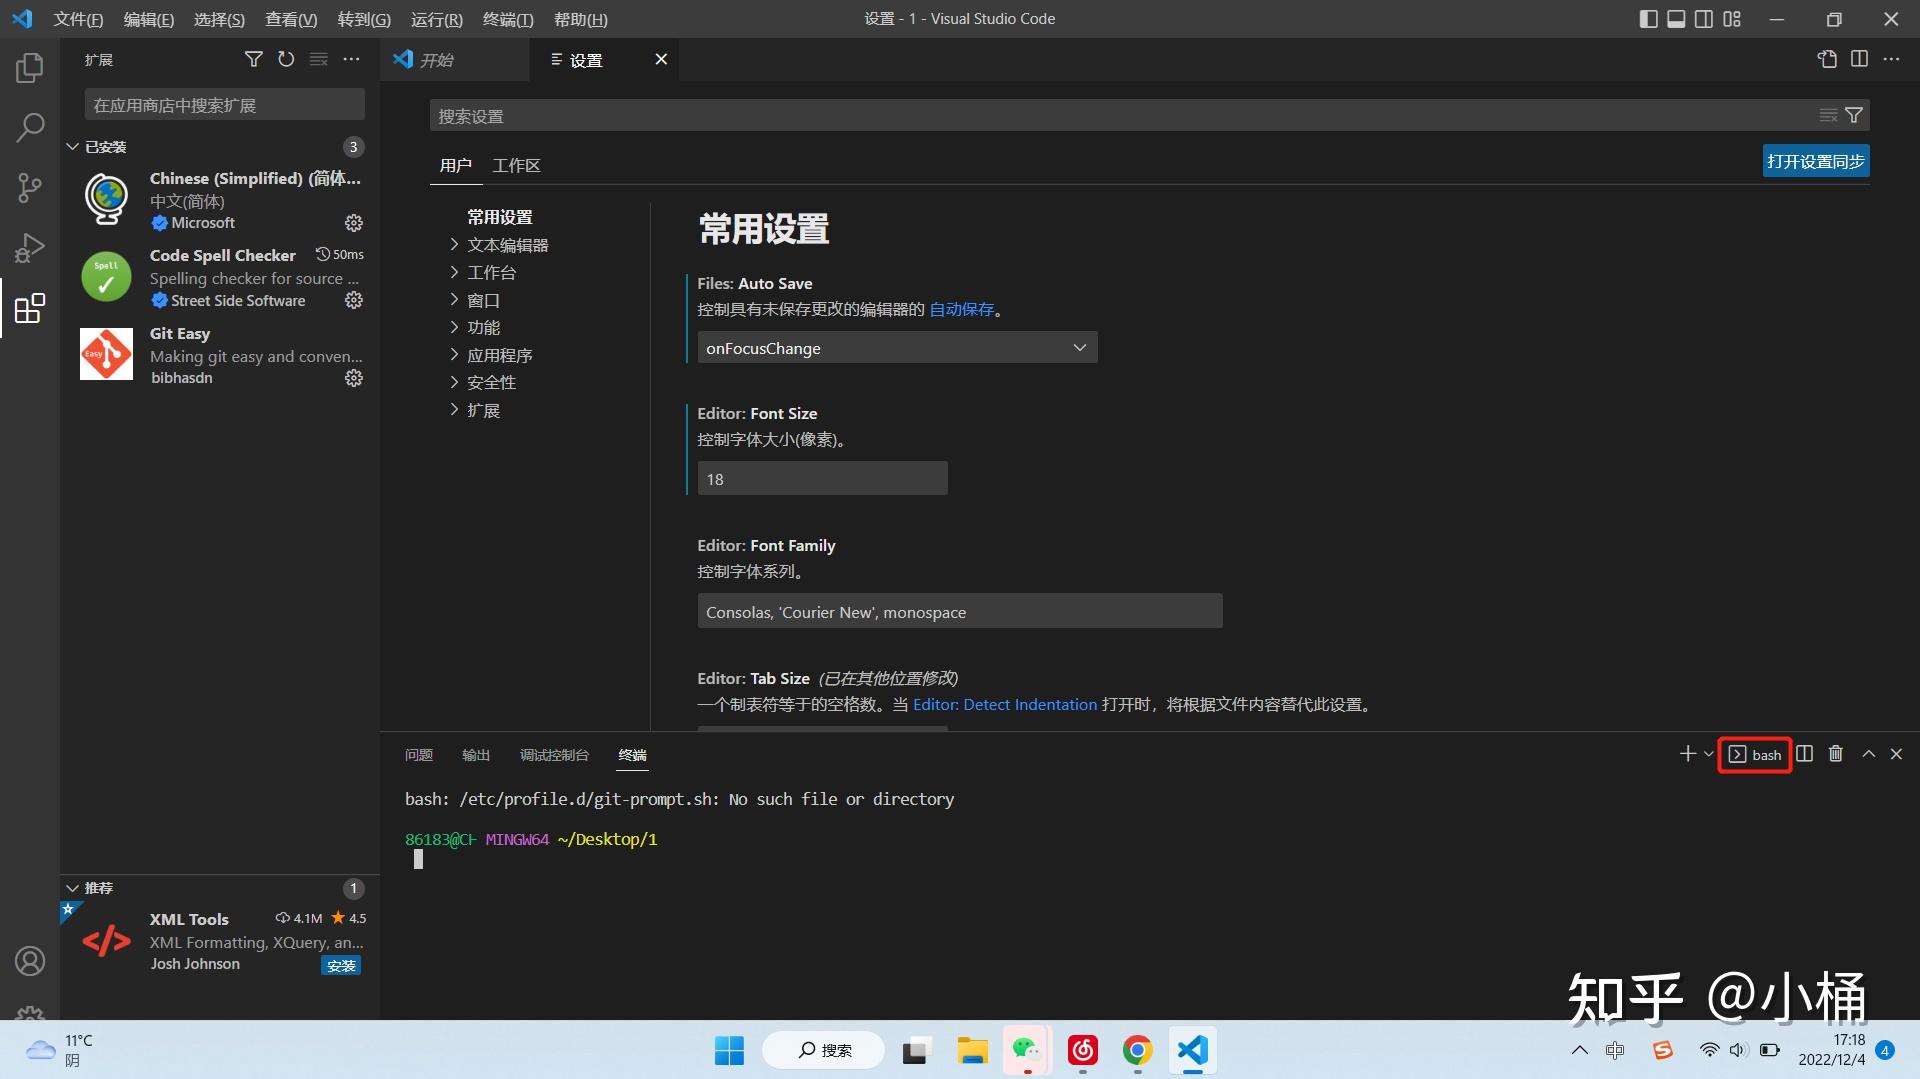Open the Accounts icon at bottom
1920x1079 pixels.
pyautogui.click(x=29, y=960)
